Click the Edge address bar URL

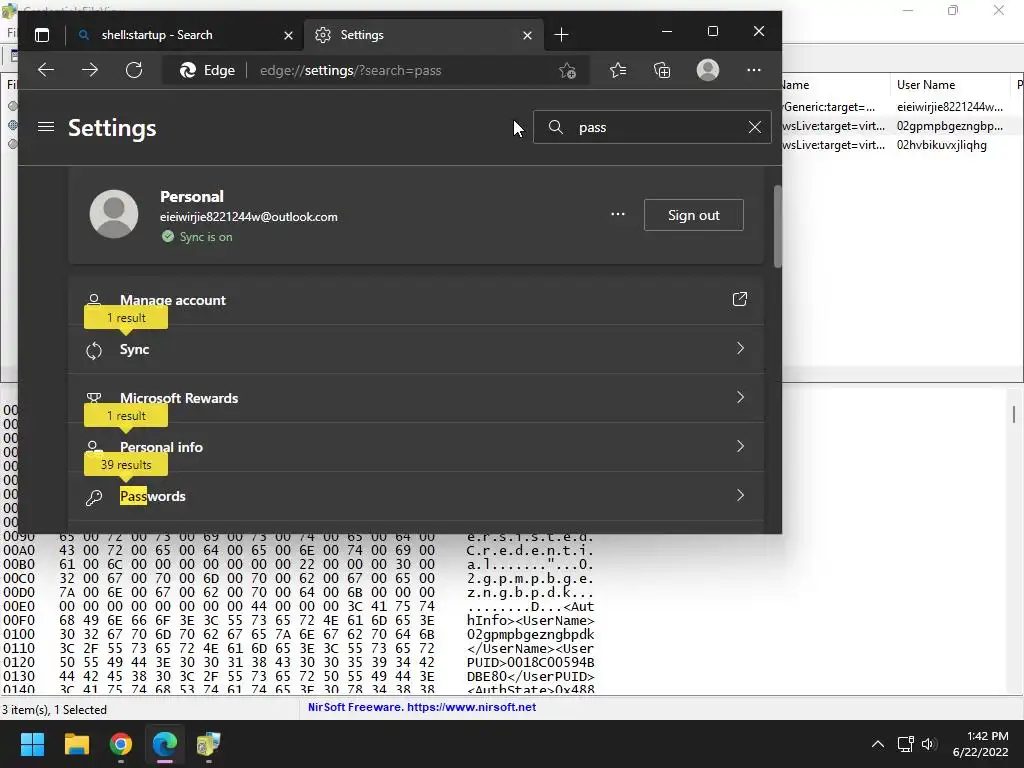click(x=350, y=71)
